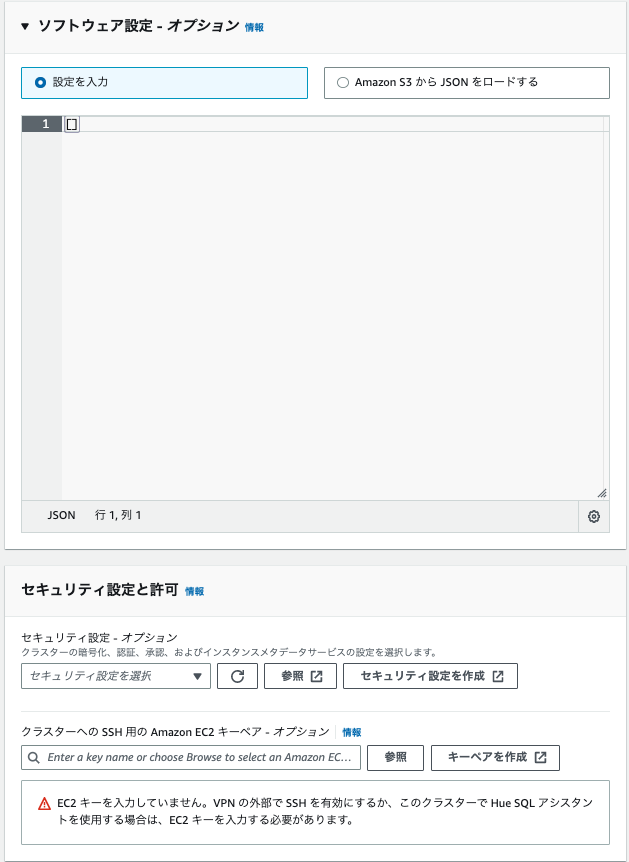Select Amazon S3 から JSON をロードする option
The width and height of the screenshot is (629, 862).
[467, 82]
